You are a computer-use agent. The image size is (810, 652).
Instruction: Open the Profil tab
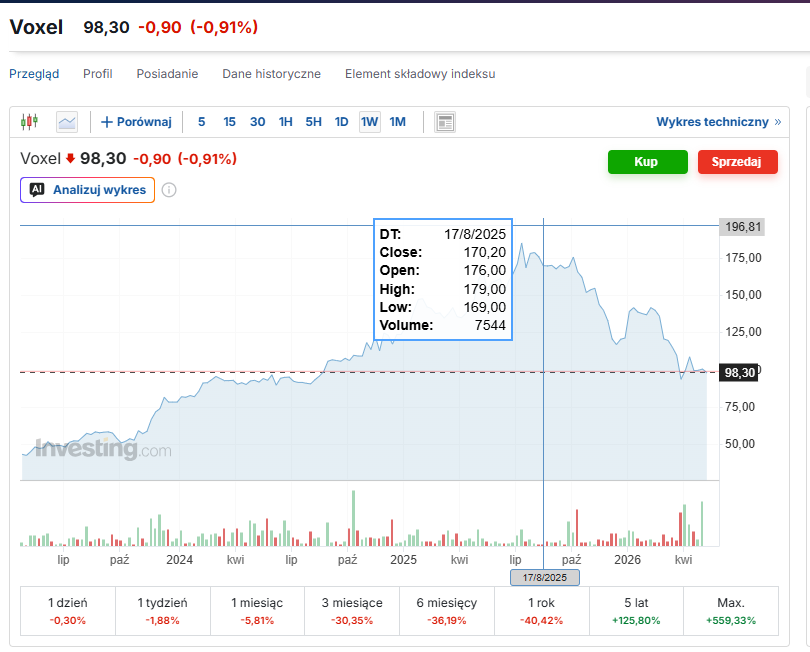coord(98,74)
